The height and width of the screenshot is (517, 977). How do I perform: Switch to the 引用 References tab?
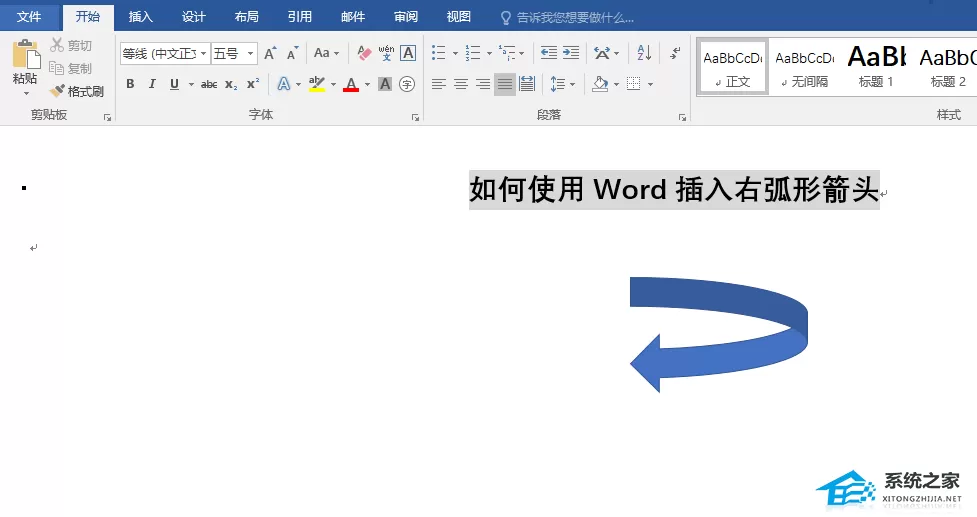[x=299, y=17]
